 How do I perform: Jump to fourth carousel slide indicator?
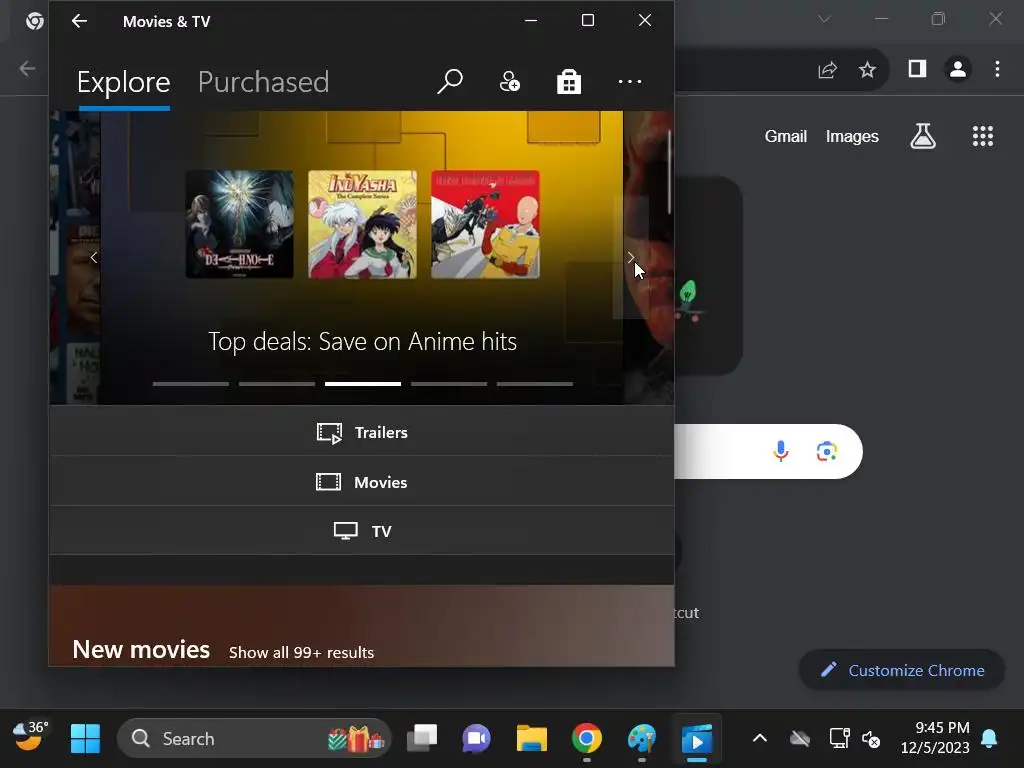(449, 384)
